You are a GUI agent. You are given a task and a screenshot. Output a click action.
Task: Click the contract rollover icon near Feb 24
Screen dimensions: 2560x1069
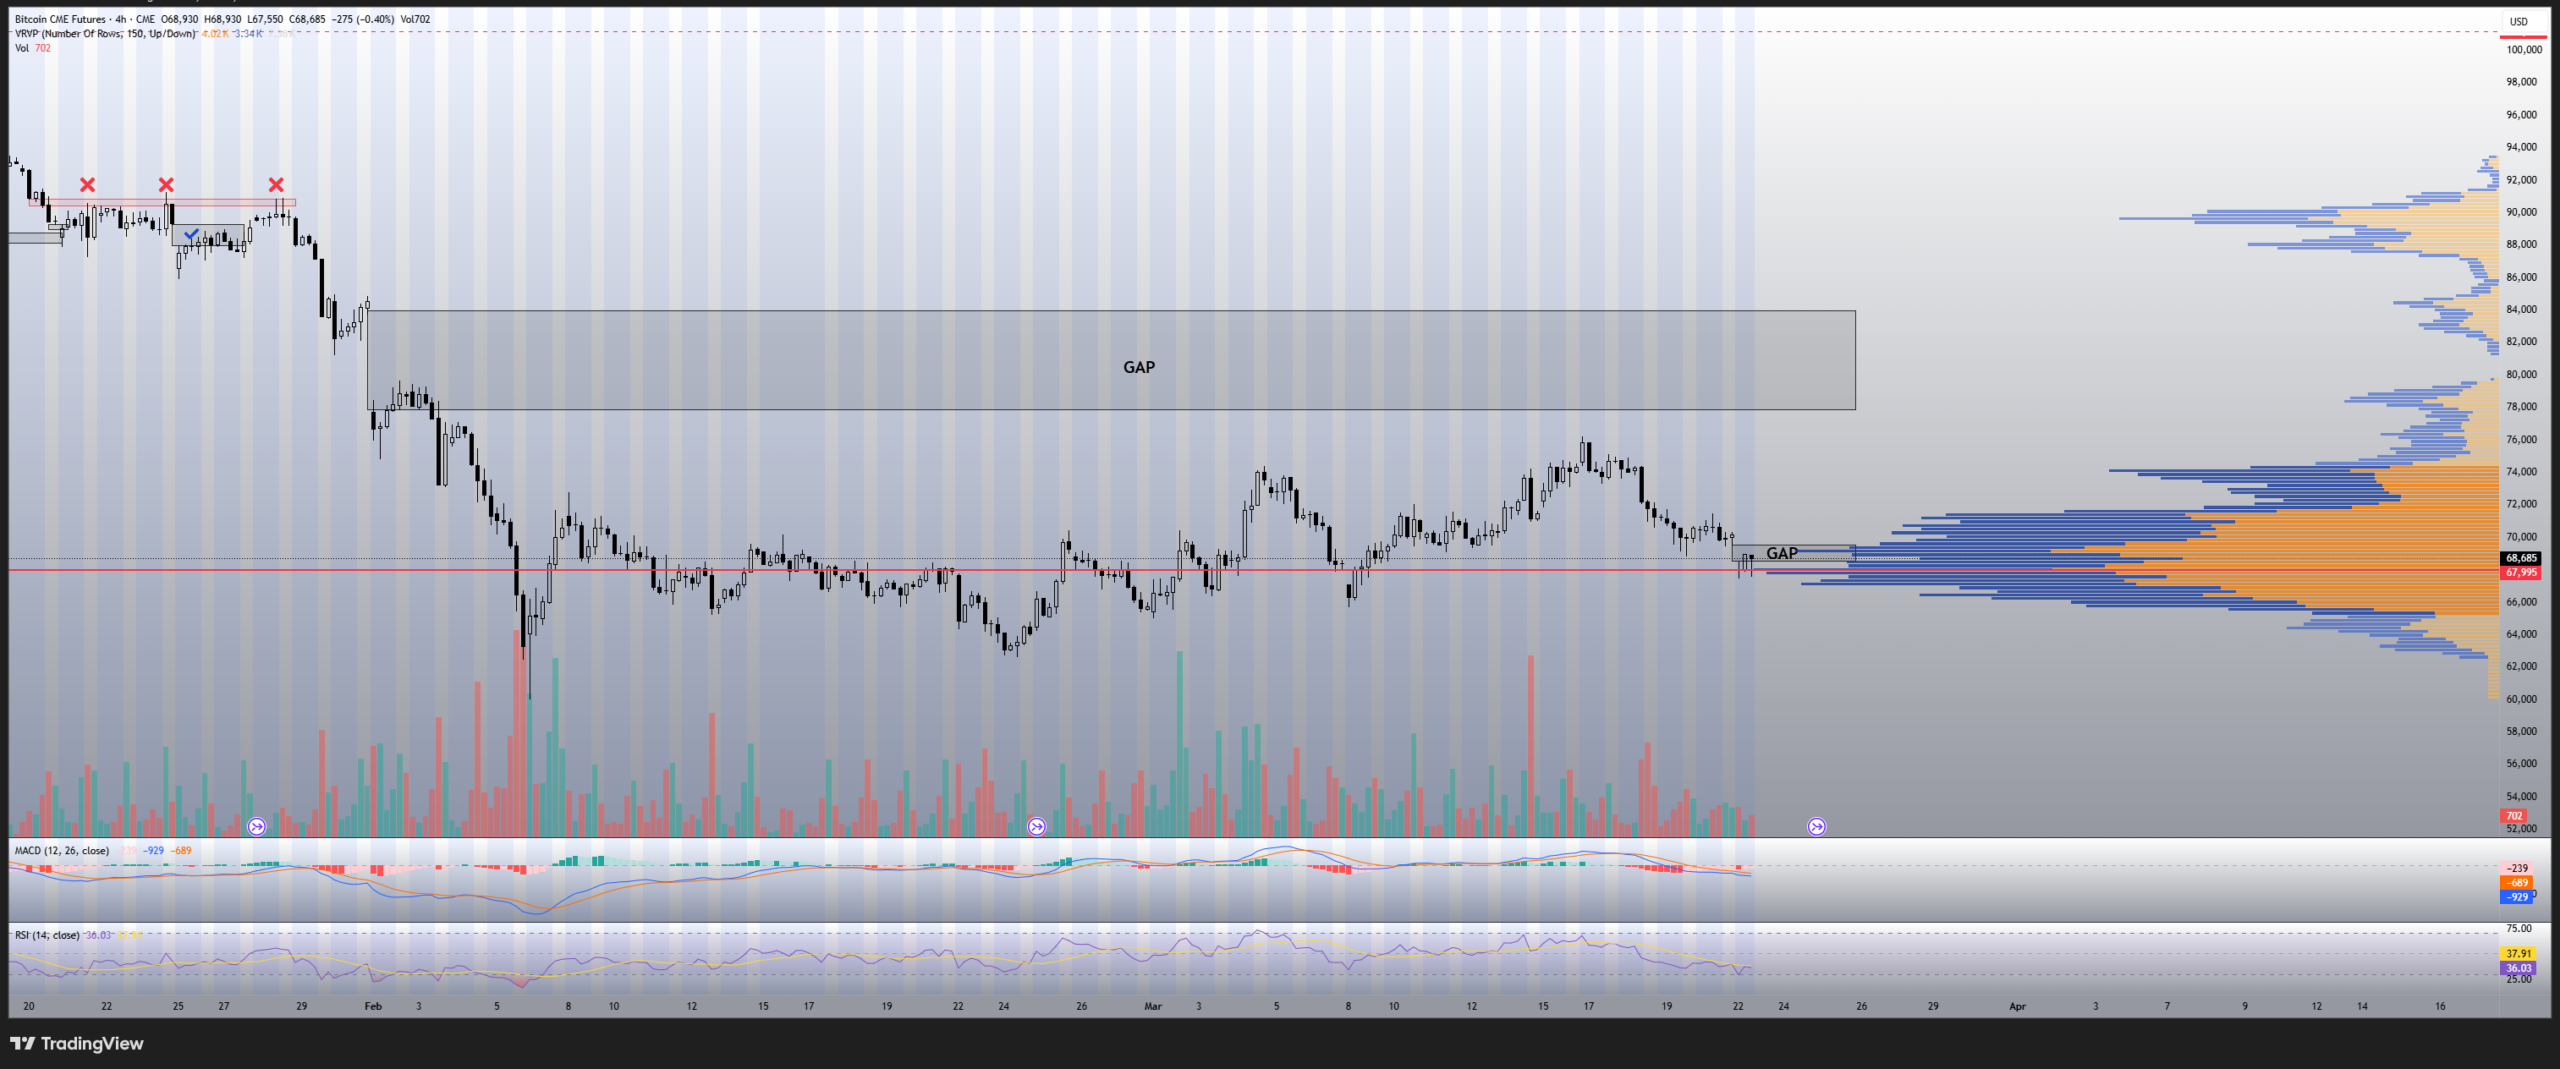click(1037, 827)
